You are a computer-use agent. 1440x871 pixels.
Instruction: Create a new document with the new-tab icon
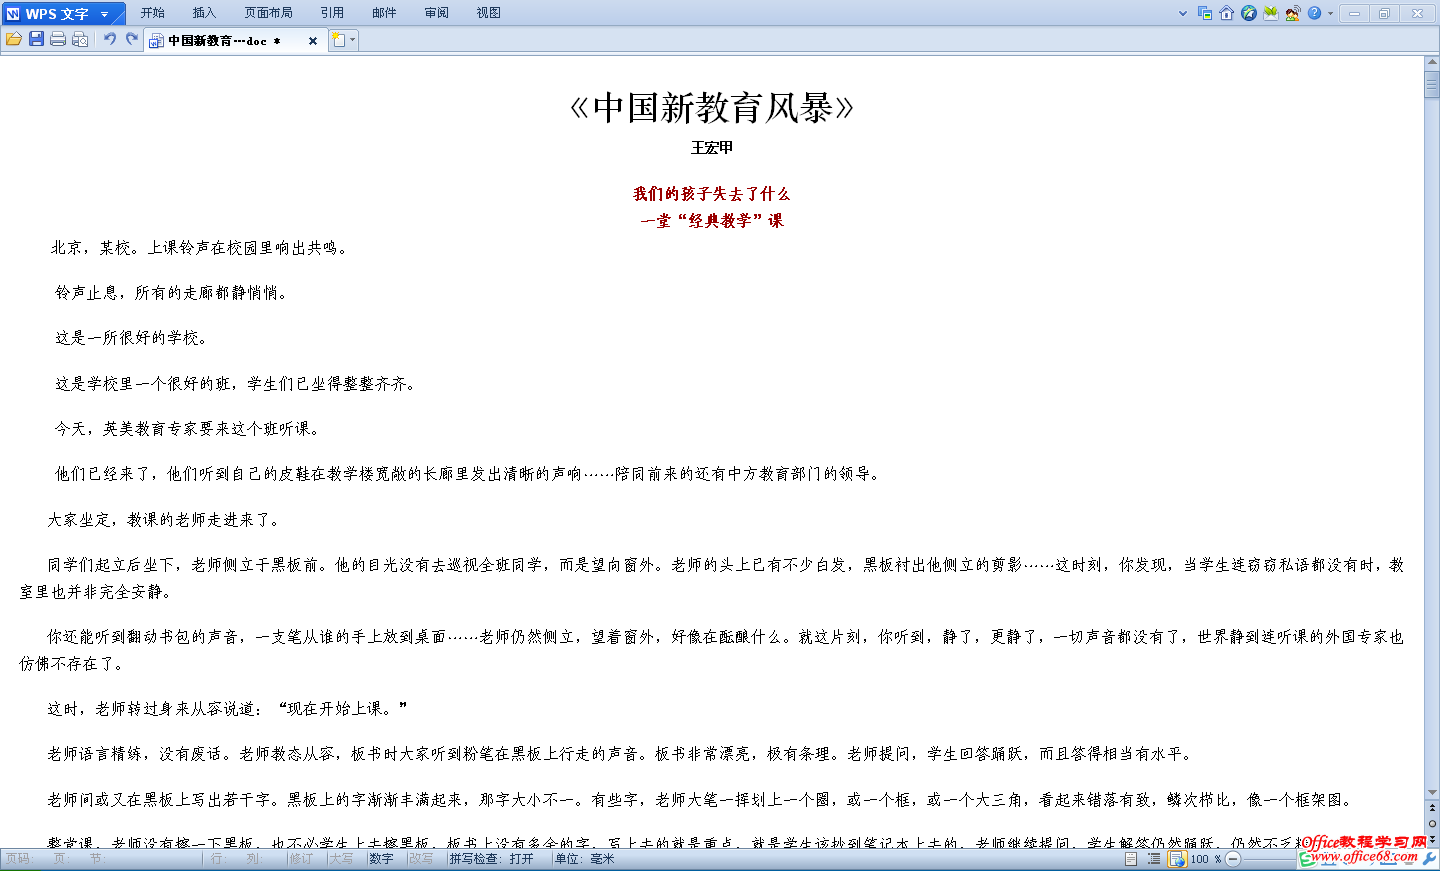pos(339,40)
